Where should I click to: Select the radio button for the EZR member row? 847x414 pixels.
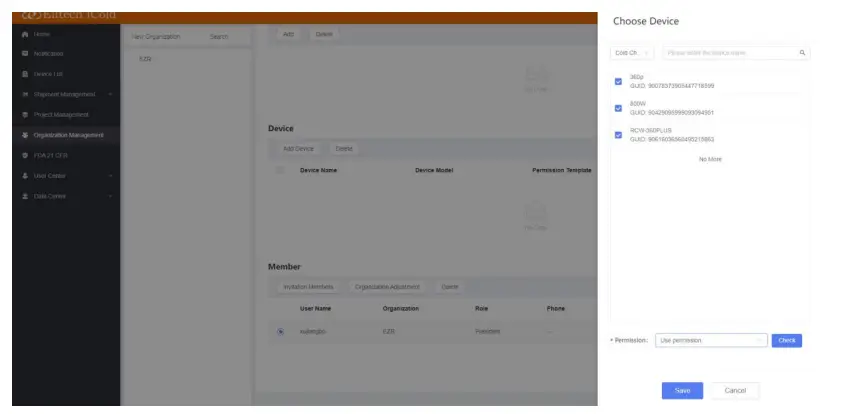(280, 332)
